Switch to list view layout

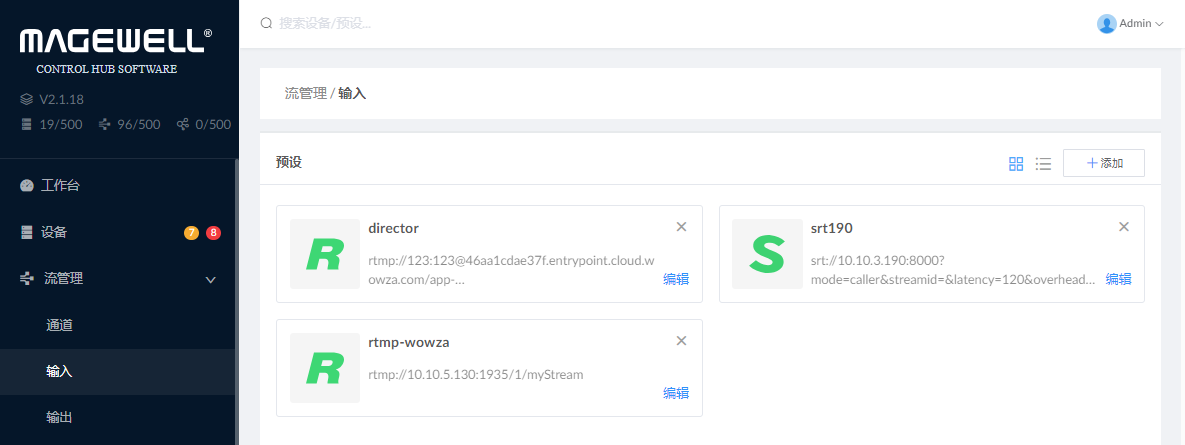pyautogui.click(x=1043, y=164)
